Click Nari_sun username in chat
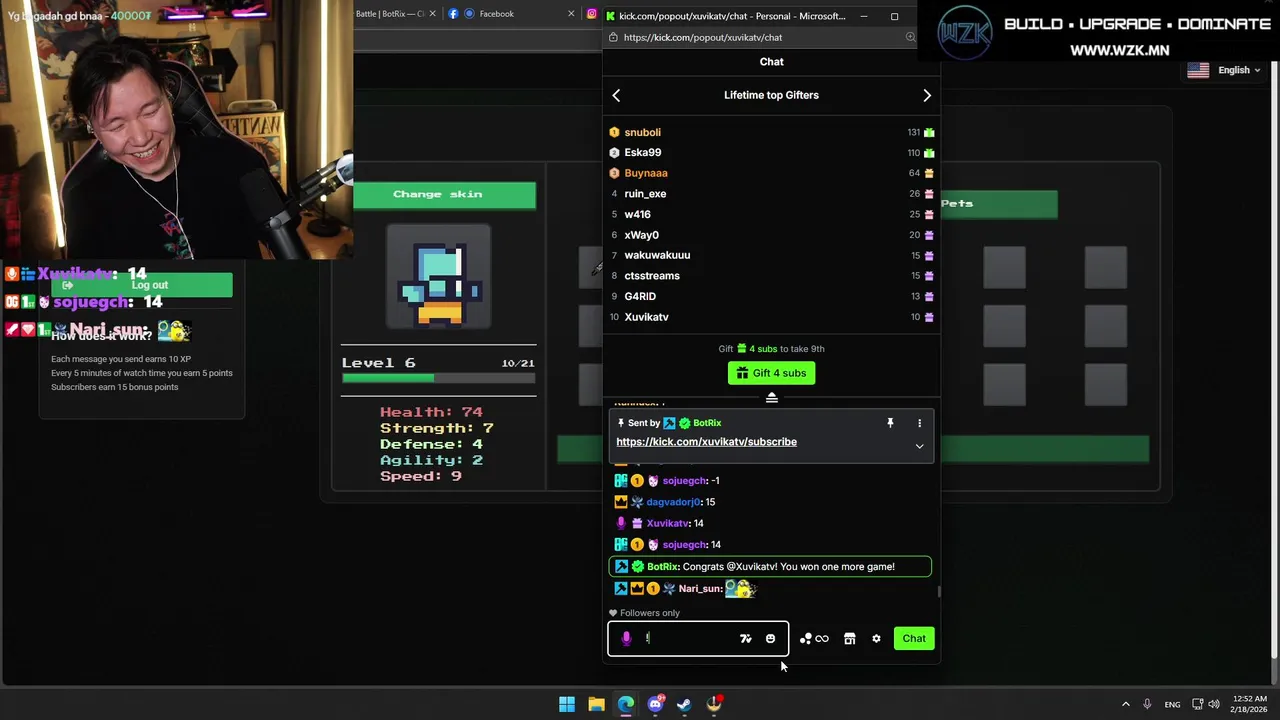 point(700,589)
